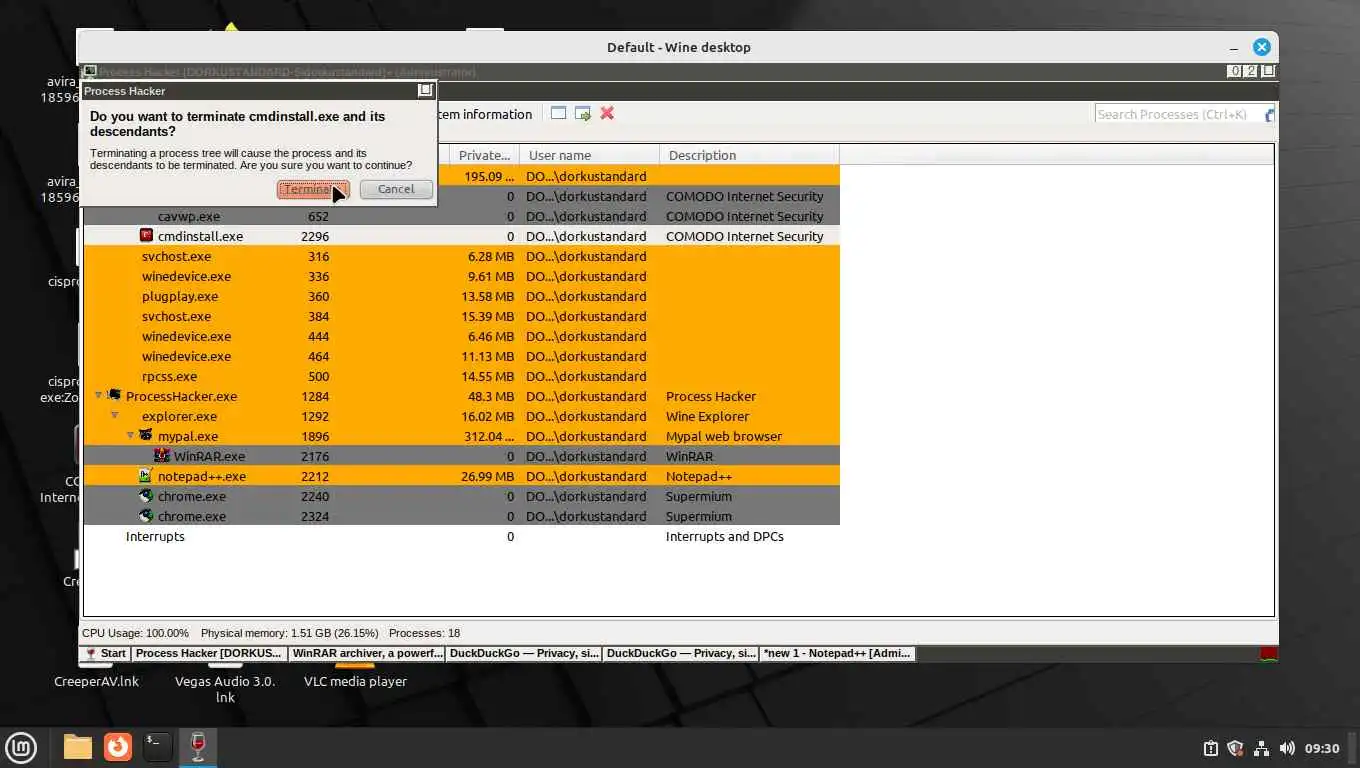This screenshot has width=1360, height=768.
Task: Collapse the explorer.exe tree node
Action: point(114,416)
